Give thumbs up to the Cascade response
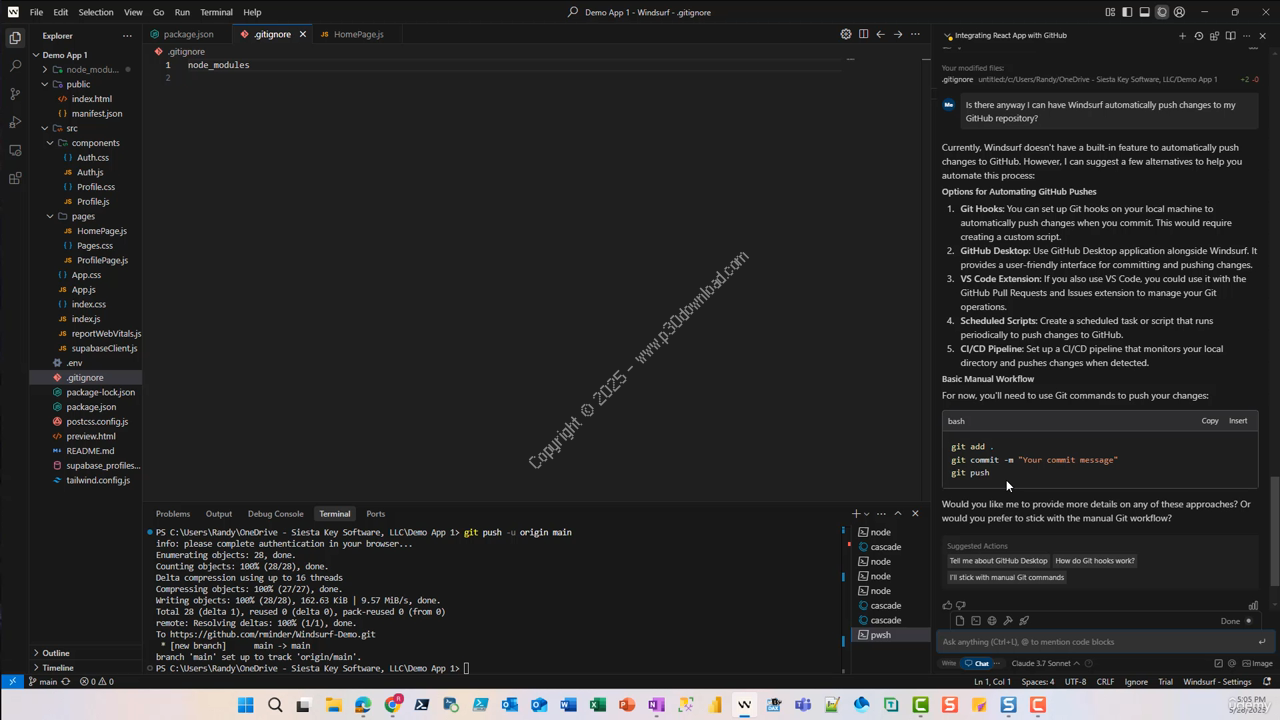The height and width of the screenshot is (720, 1280). [947, 605]
